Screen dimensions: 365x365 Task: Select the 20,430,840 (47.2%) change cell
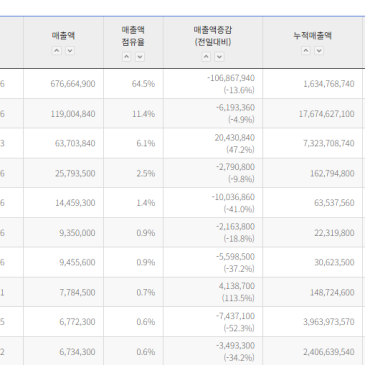click(213, 143)
